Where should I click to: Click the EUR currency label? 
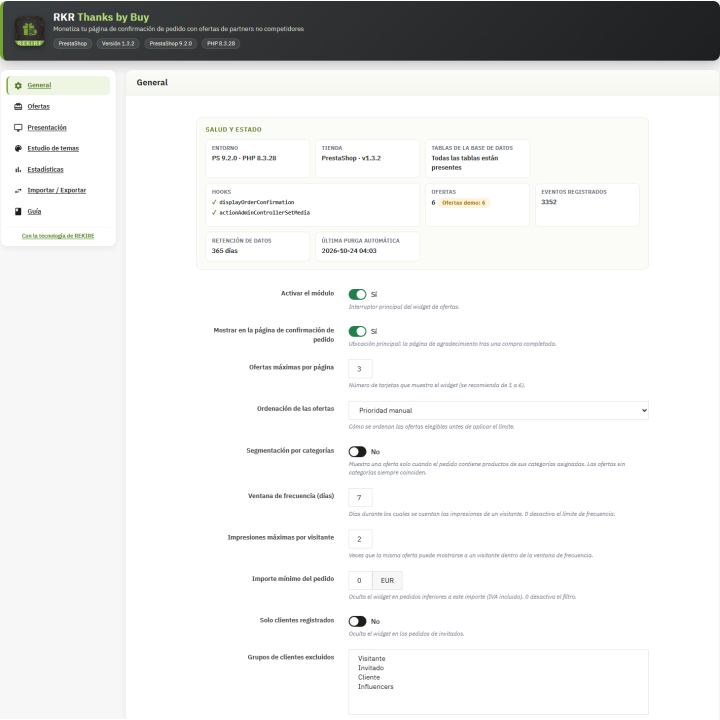(x=387, y=580)
